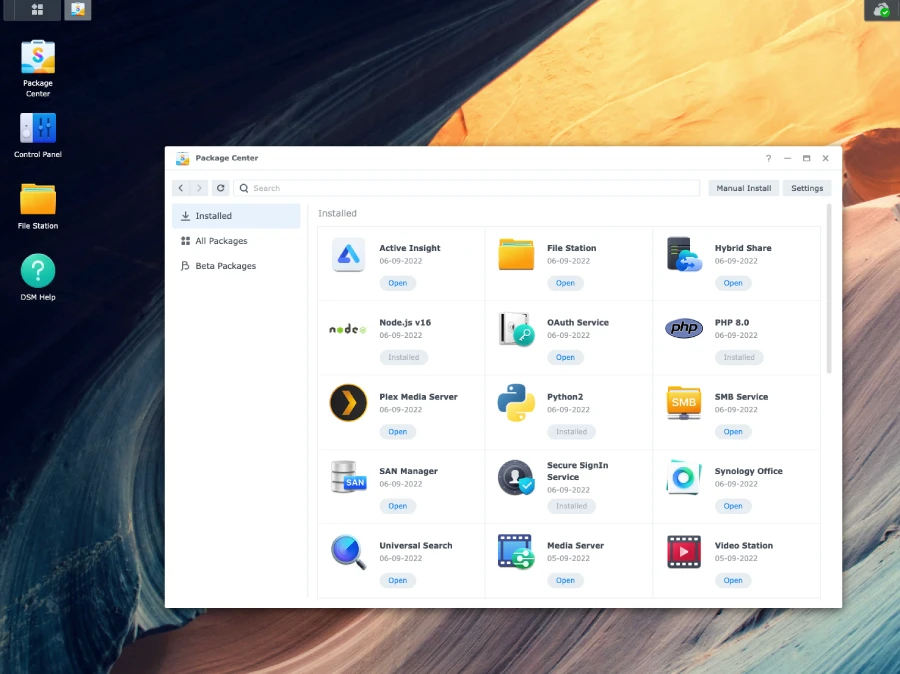900x674 pixels.
Task: Go back with the left arrow
Action: pos(181,188)
